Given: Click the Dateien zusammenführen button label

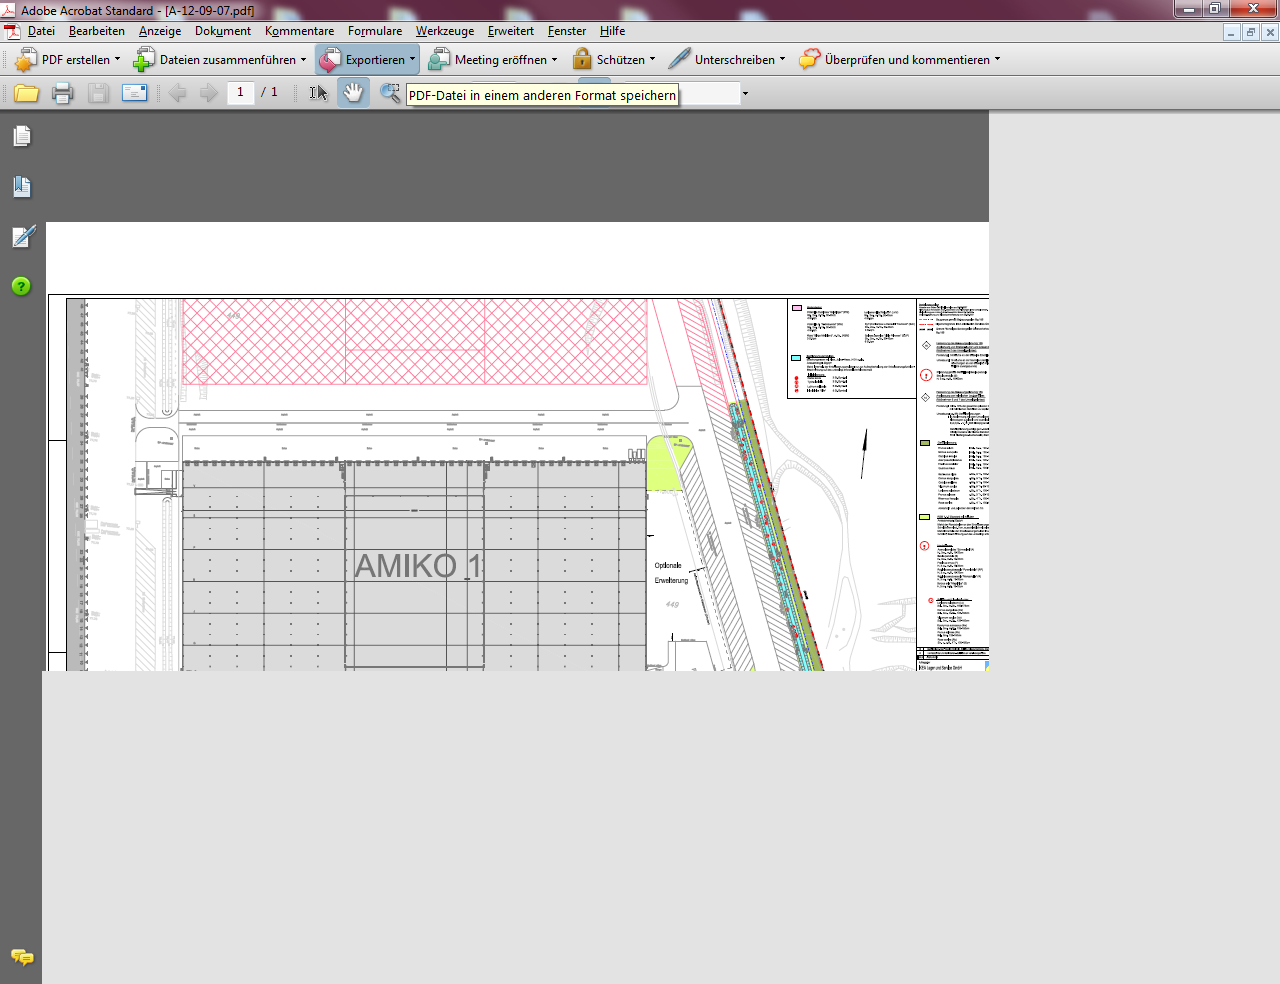Looking at the screenshot, I should [228, 60].
